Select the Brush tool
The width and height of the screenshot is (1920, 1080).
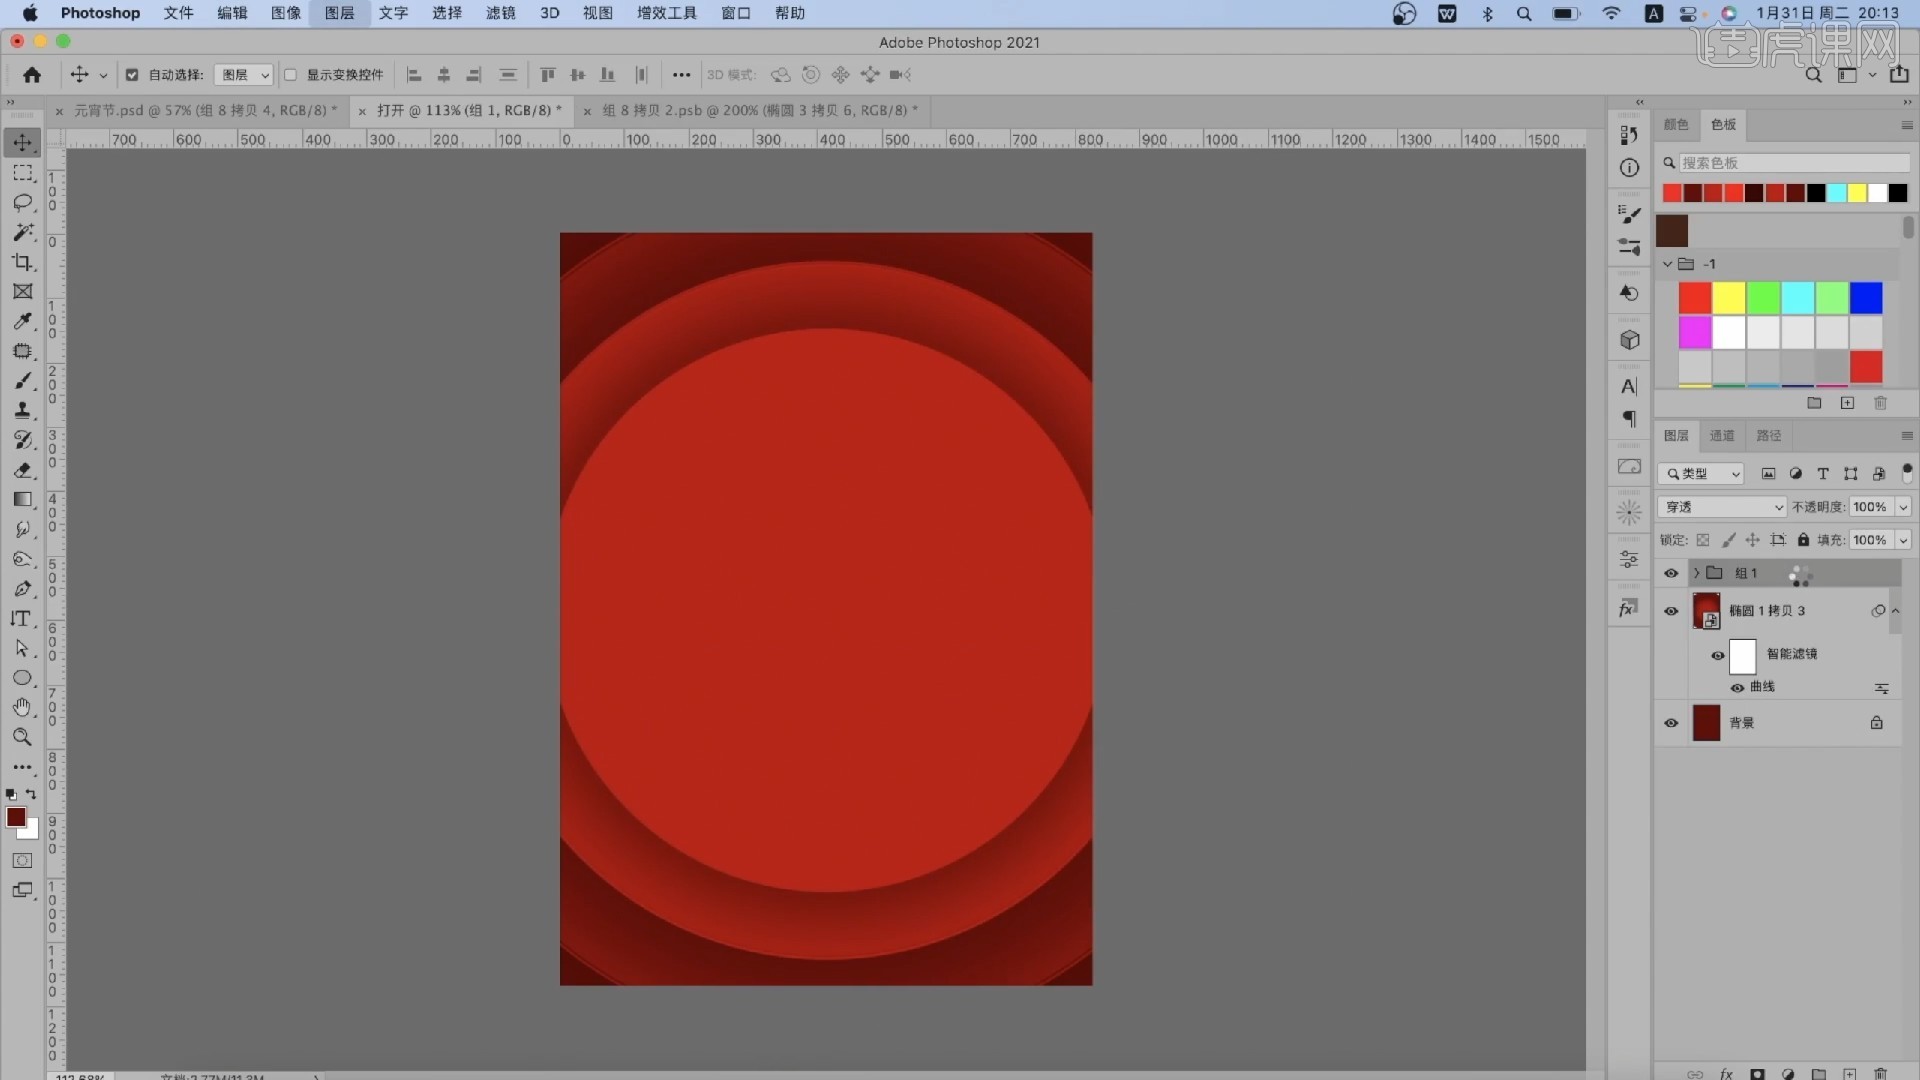(22, 381)
